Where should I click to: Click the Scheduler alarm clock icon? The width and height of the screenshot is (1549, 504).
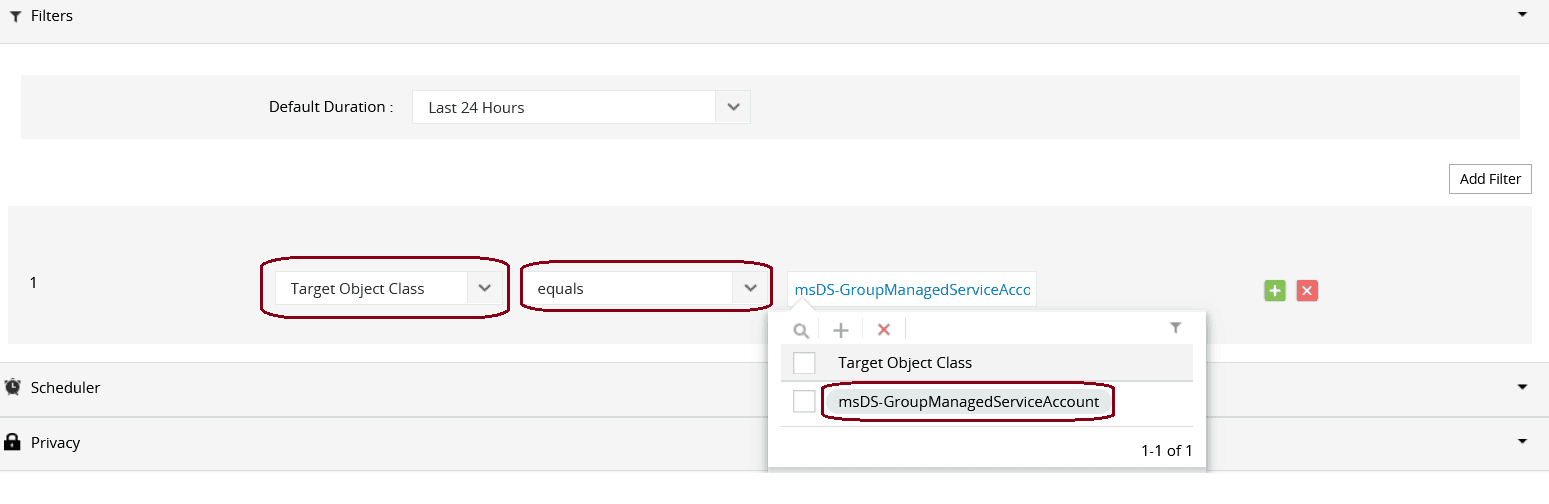tap(13, 387)
